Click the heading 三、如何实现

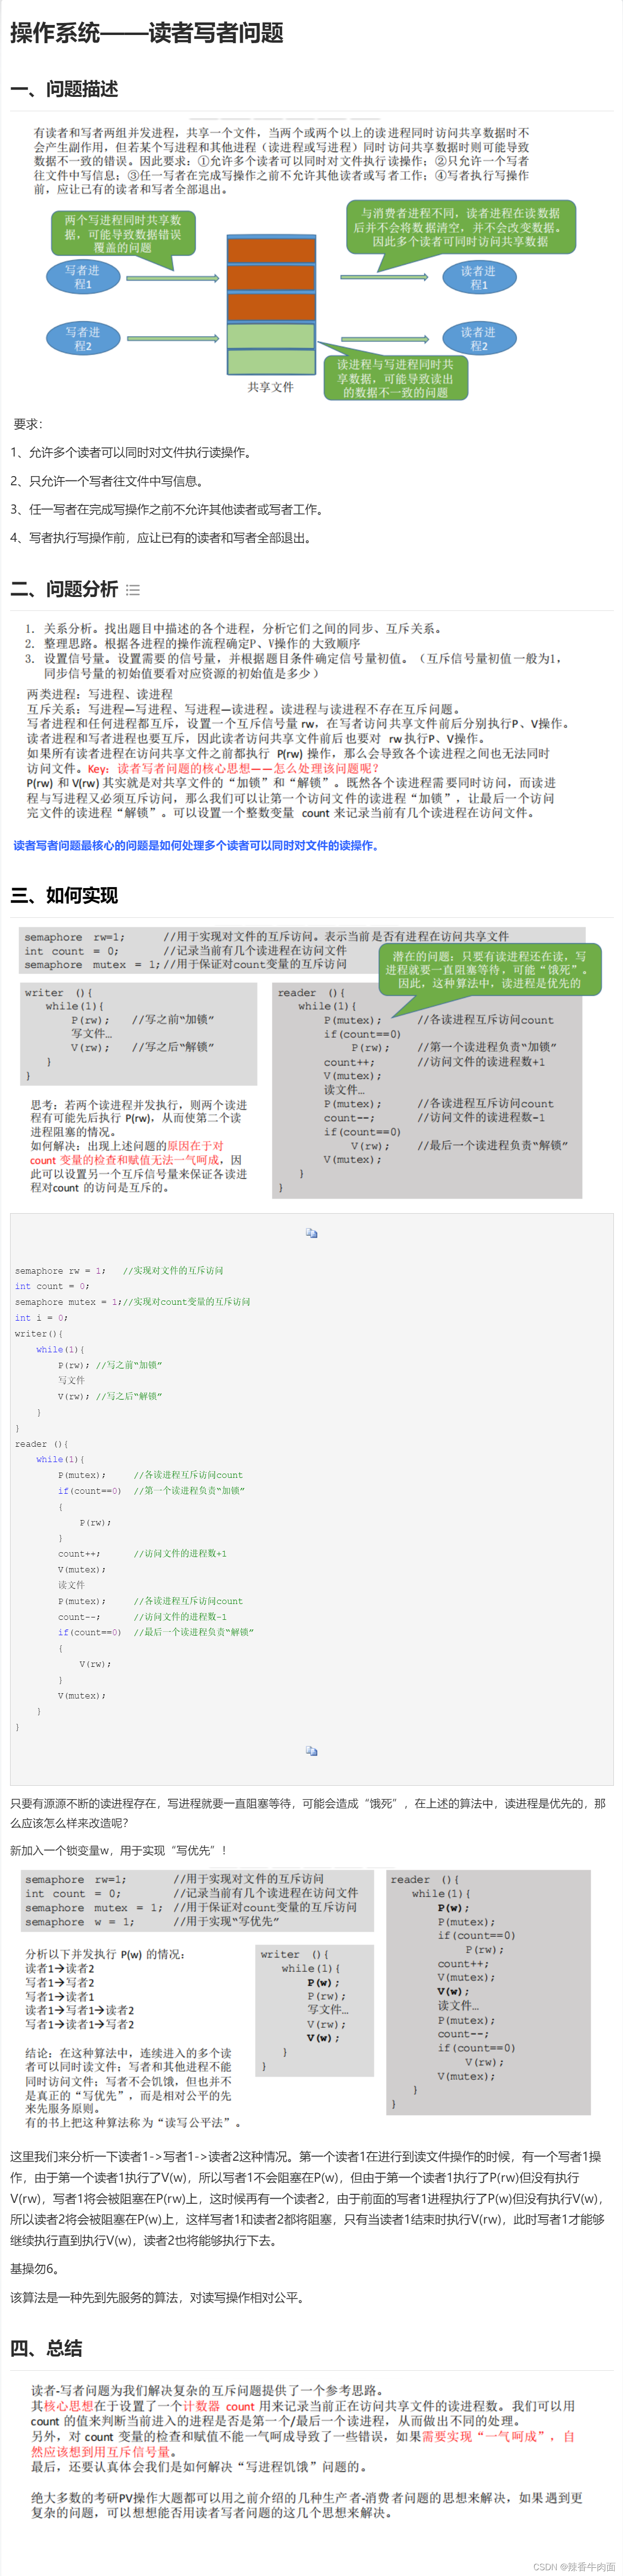64,895
